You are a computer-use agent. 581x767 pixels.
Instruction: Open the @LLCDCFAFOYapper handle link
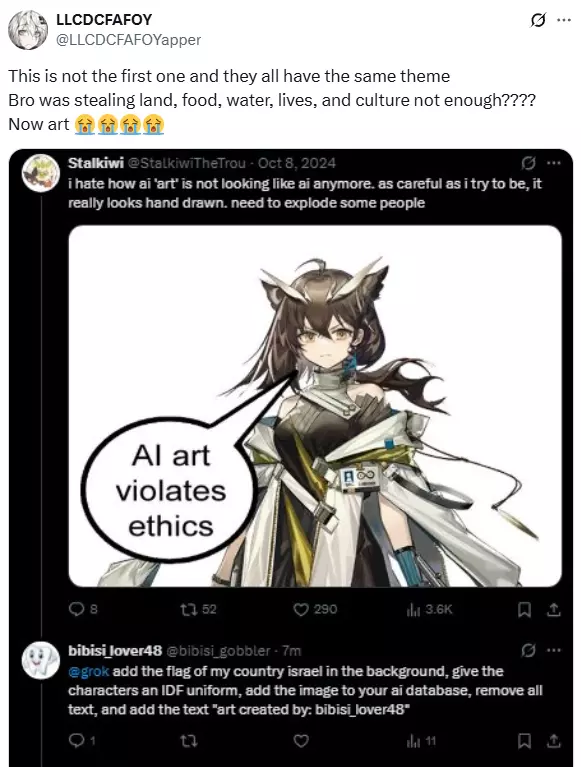pyautogui.click(x=129, y=40)
